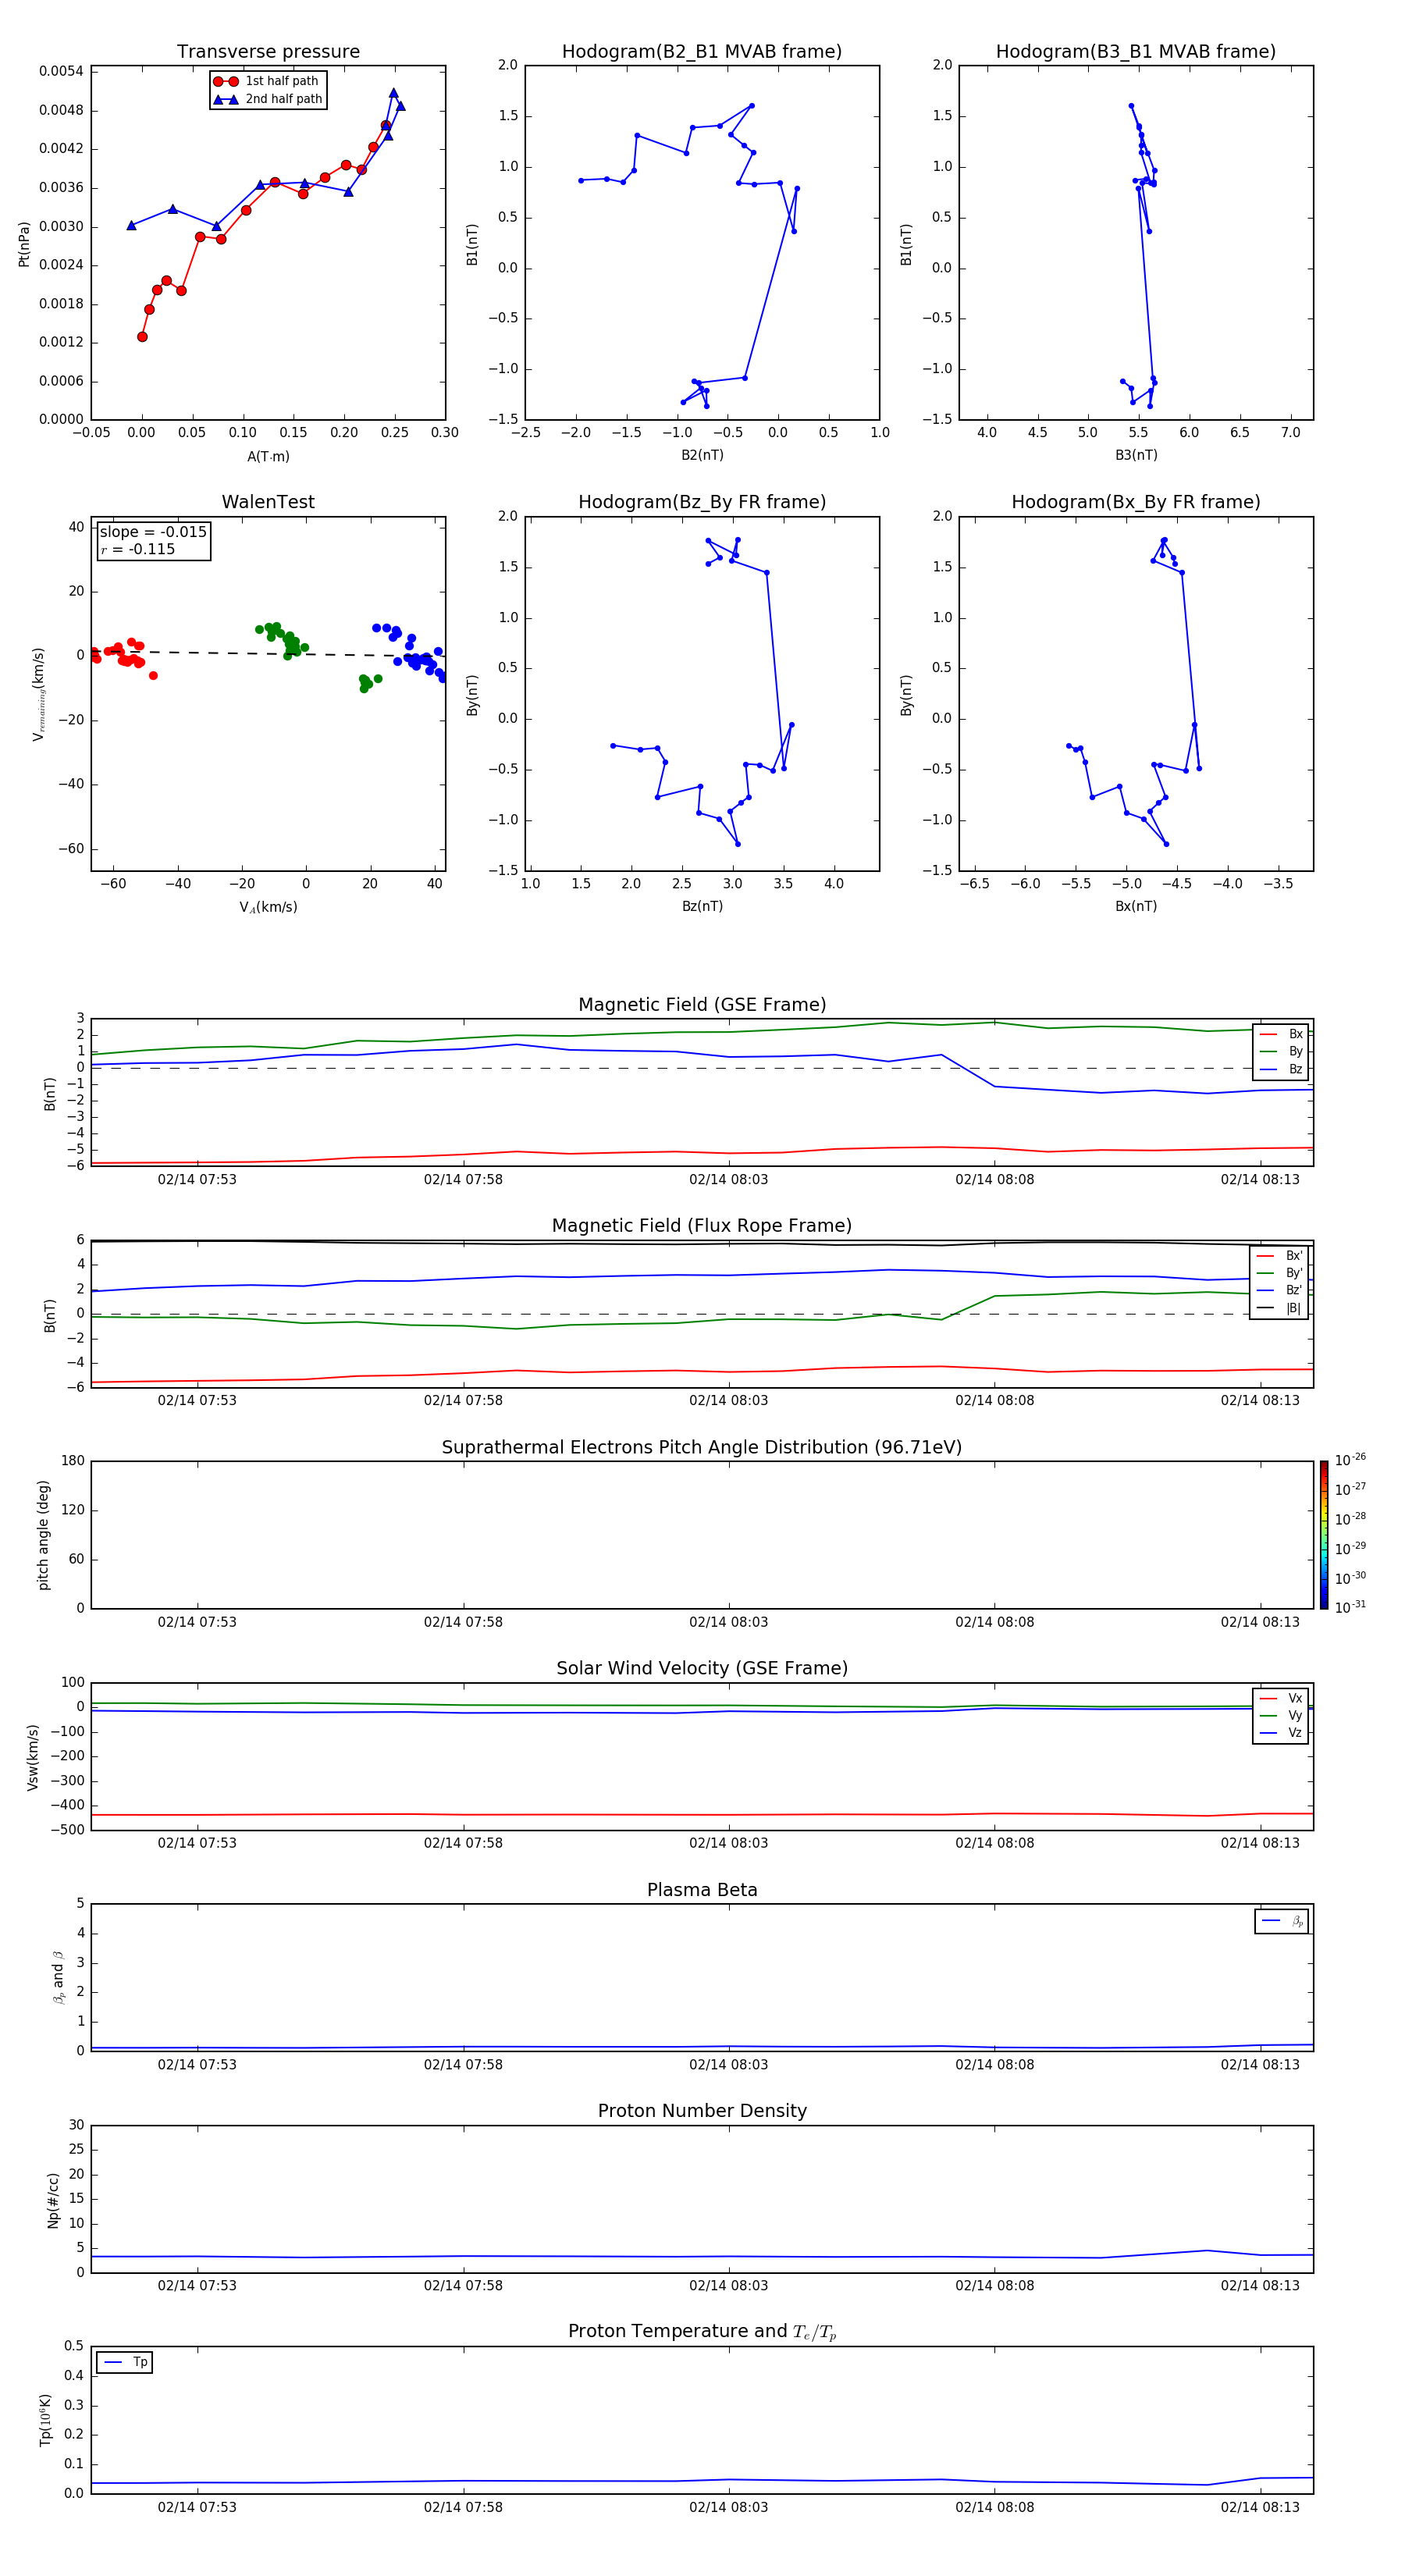
Task: Click the By' entry in Flux Rope legend
Action: (x=1279, y=1273)
